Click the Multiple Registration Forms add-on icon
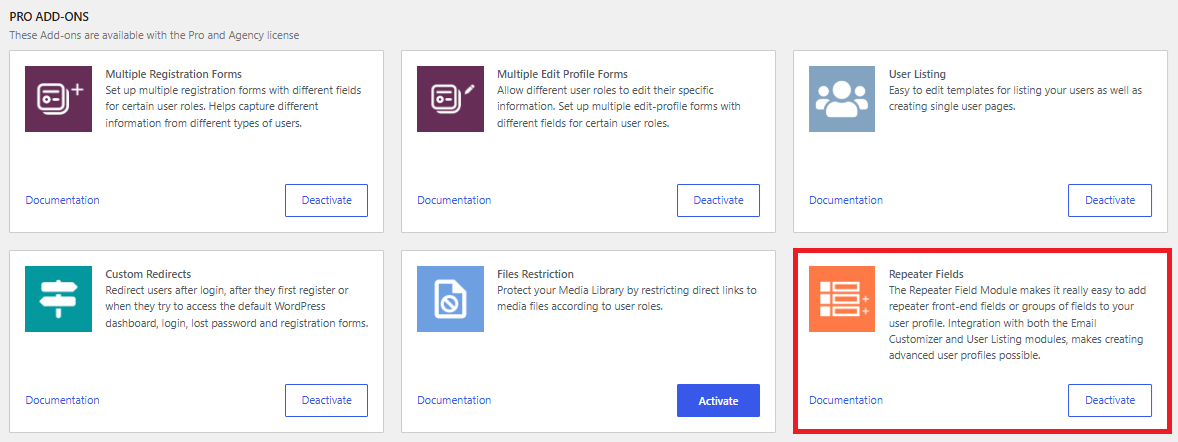This screenshot has height=442, width=1178. click(58, 99)
